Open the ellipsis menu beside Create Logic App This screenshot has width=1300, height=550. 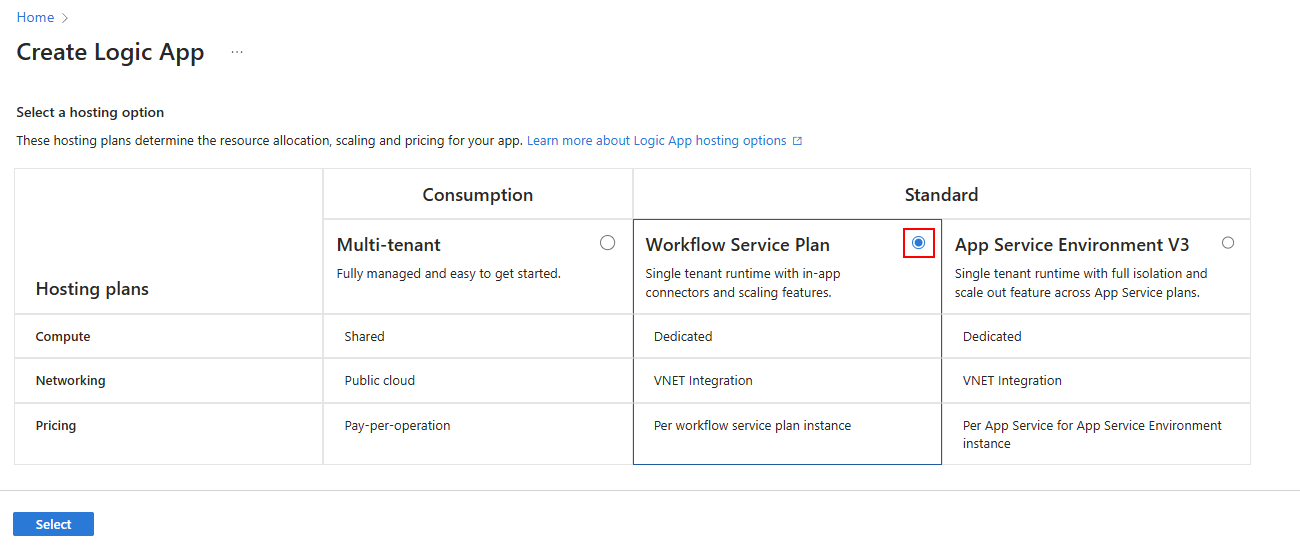pyautogui.click(x=237, y=52)
